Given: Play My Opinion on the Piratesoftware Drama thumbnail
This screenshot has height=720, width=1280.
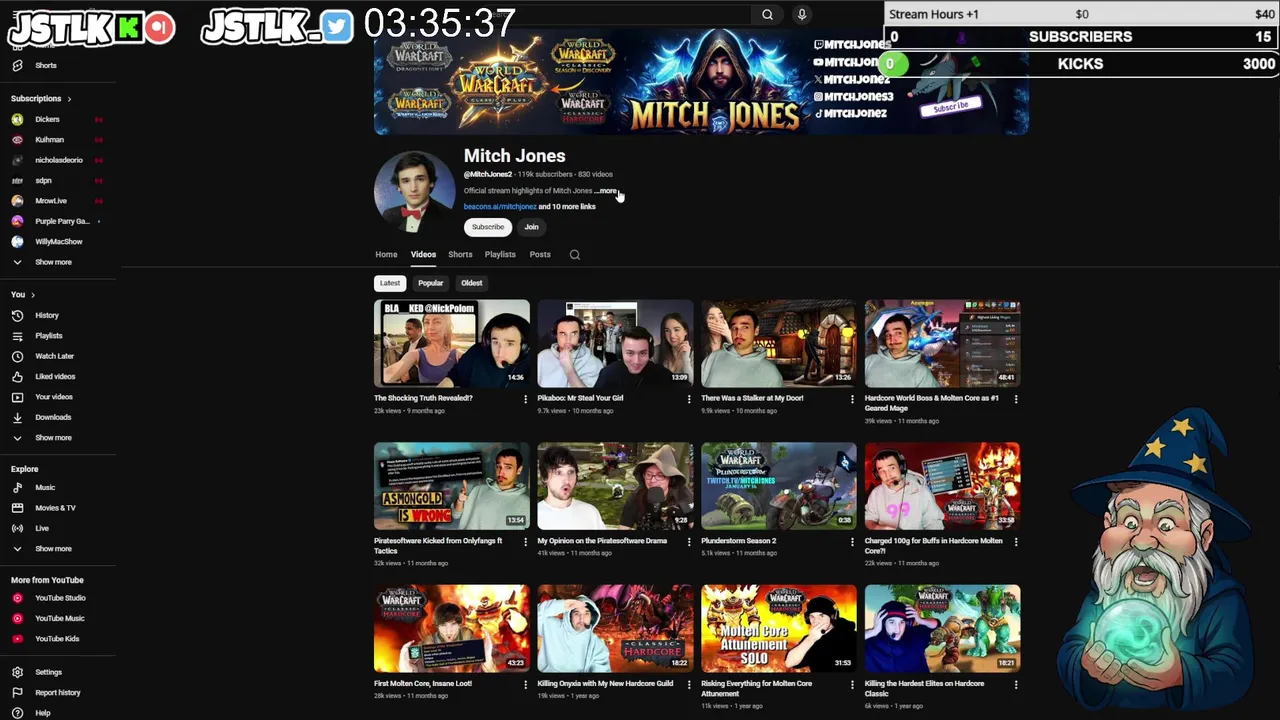Looking at the screenshot, I should [615, 486].
